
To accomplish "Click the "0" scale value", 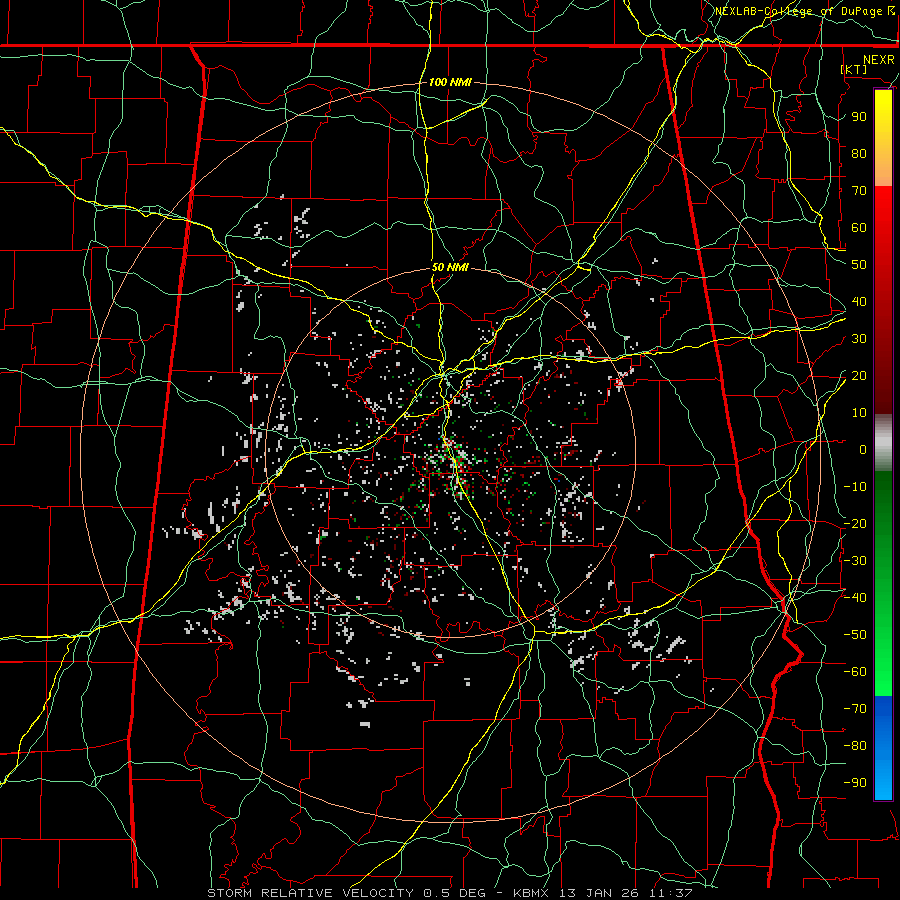I will click(x=863, y=449).
